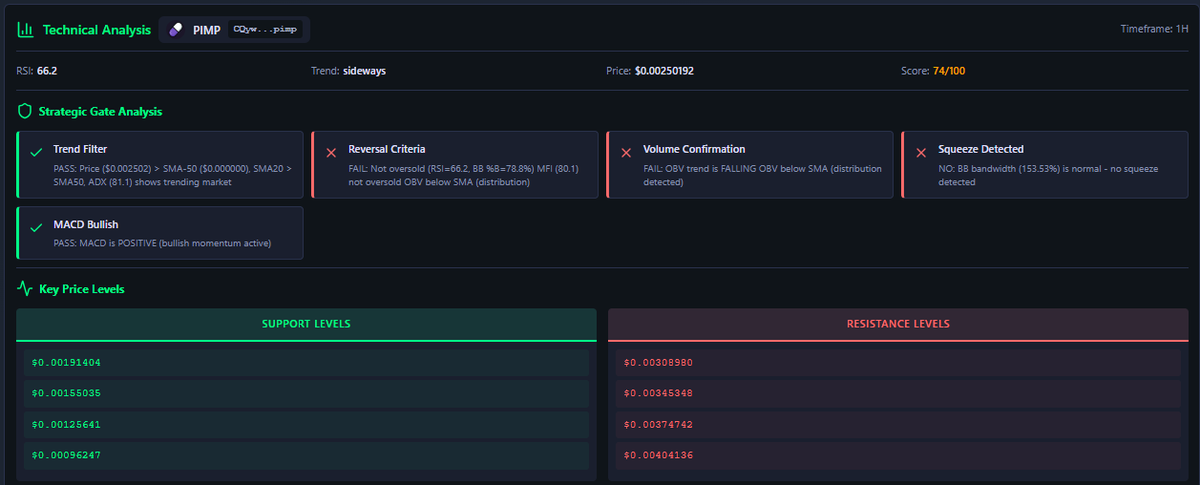Click the Trend sideways value
Image resolution: width=1200 pixels, height=485 pixels.
click(x=364, y=71)
